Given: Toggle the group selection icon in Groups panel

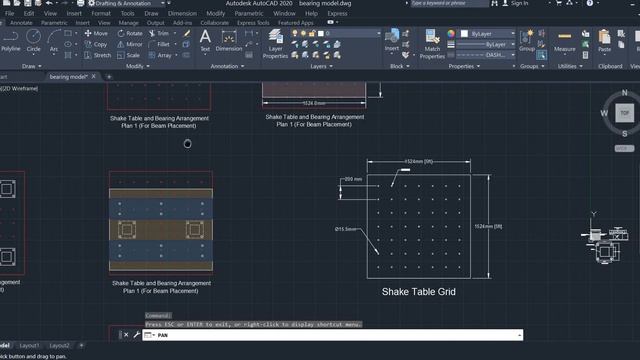Looking at the screenshot, I should 542,55.
